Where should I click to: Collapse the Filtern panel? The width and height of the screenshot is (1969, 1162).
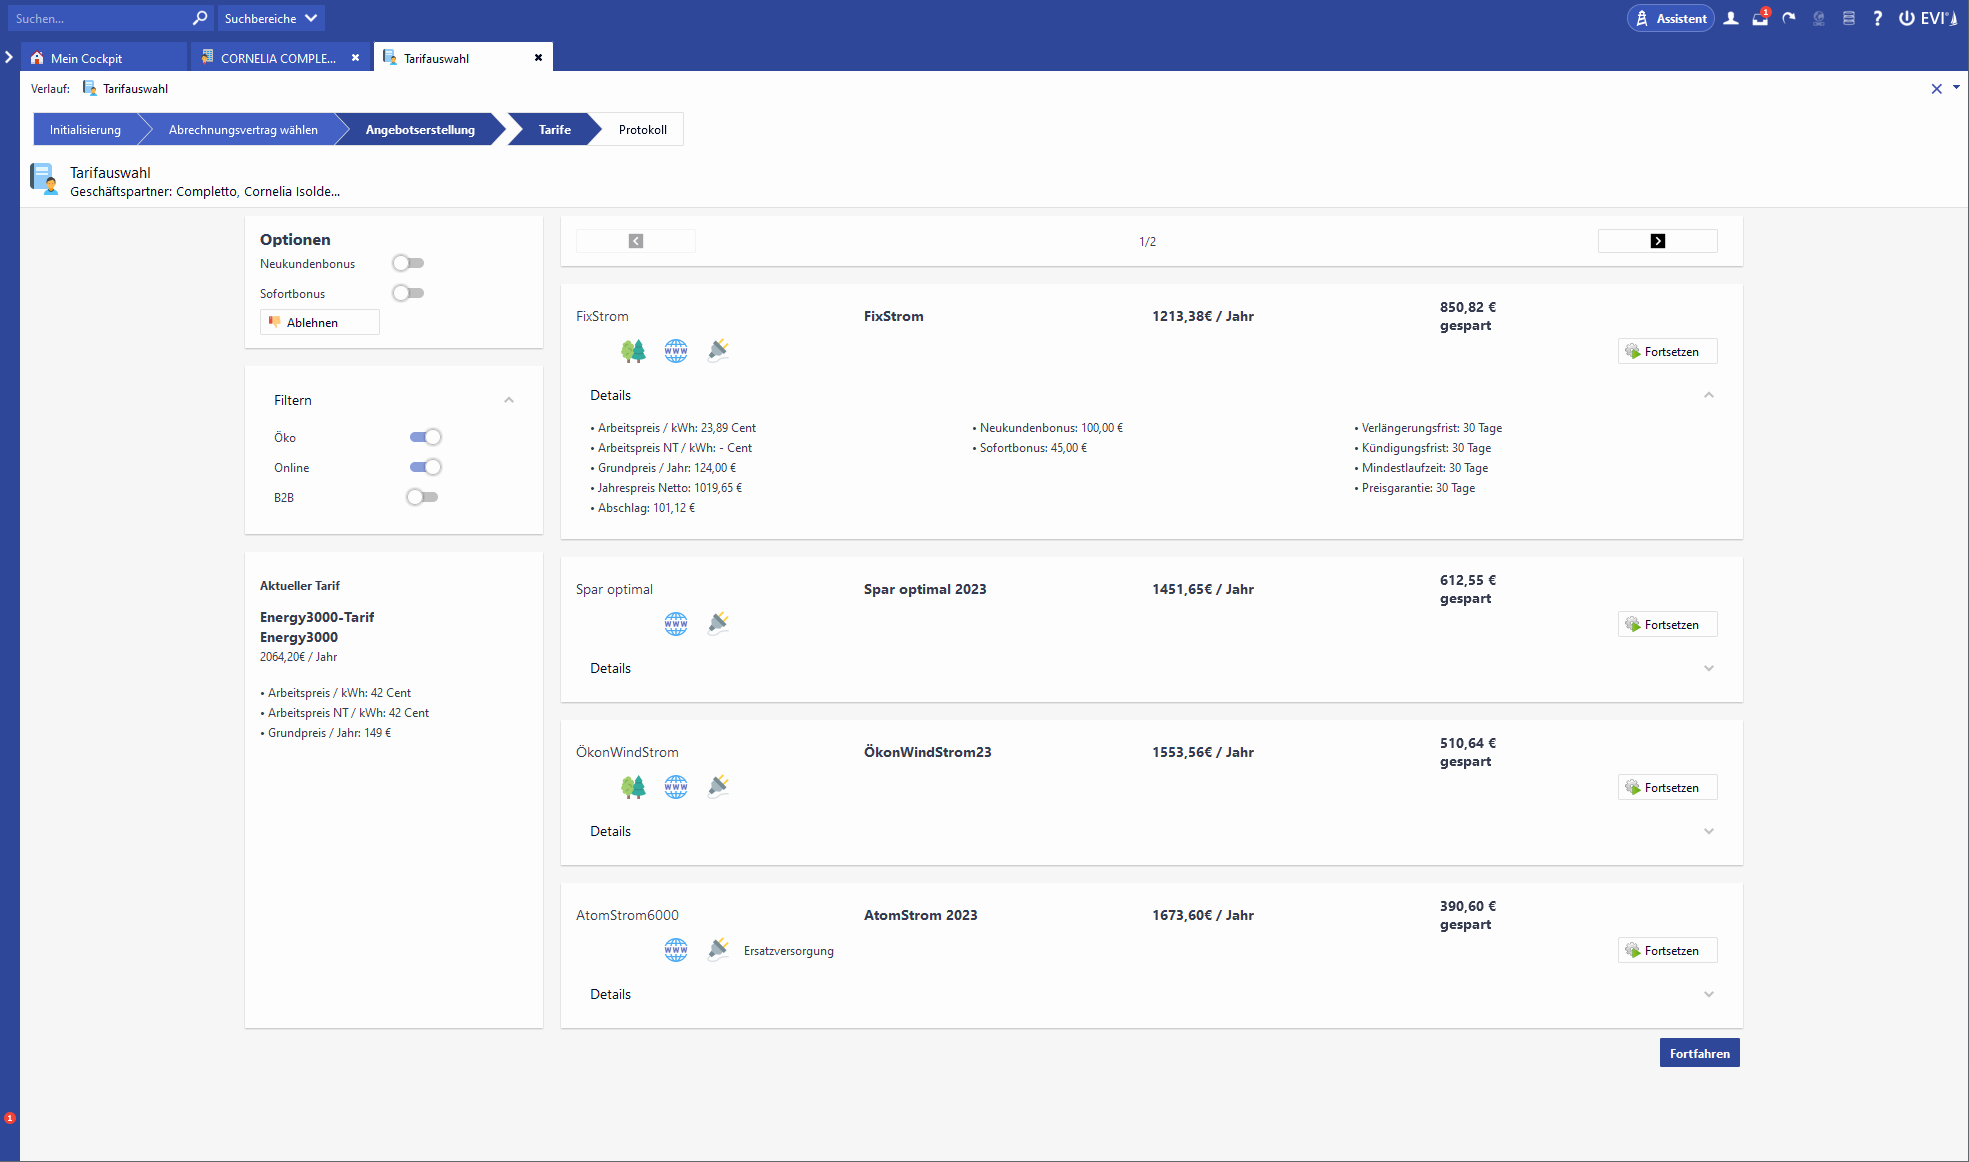pos(509,400)
